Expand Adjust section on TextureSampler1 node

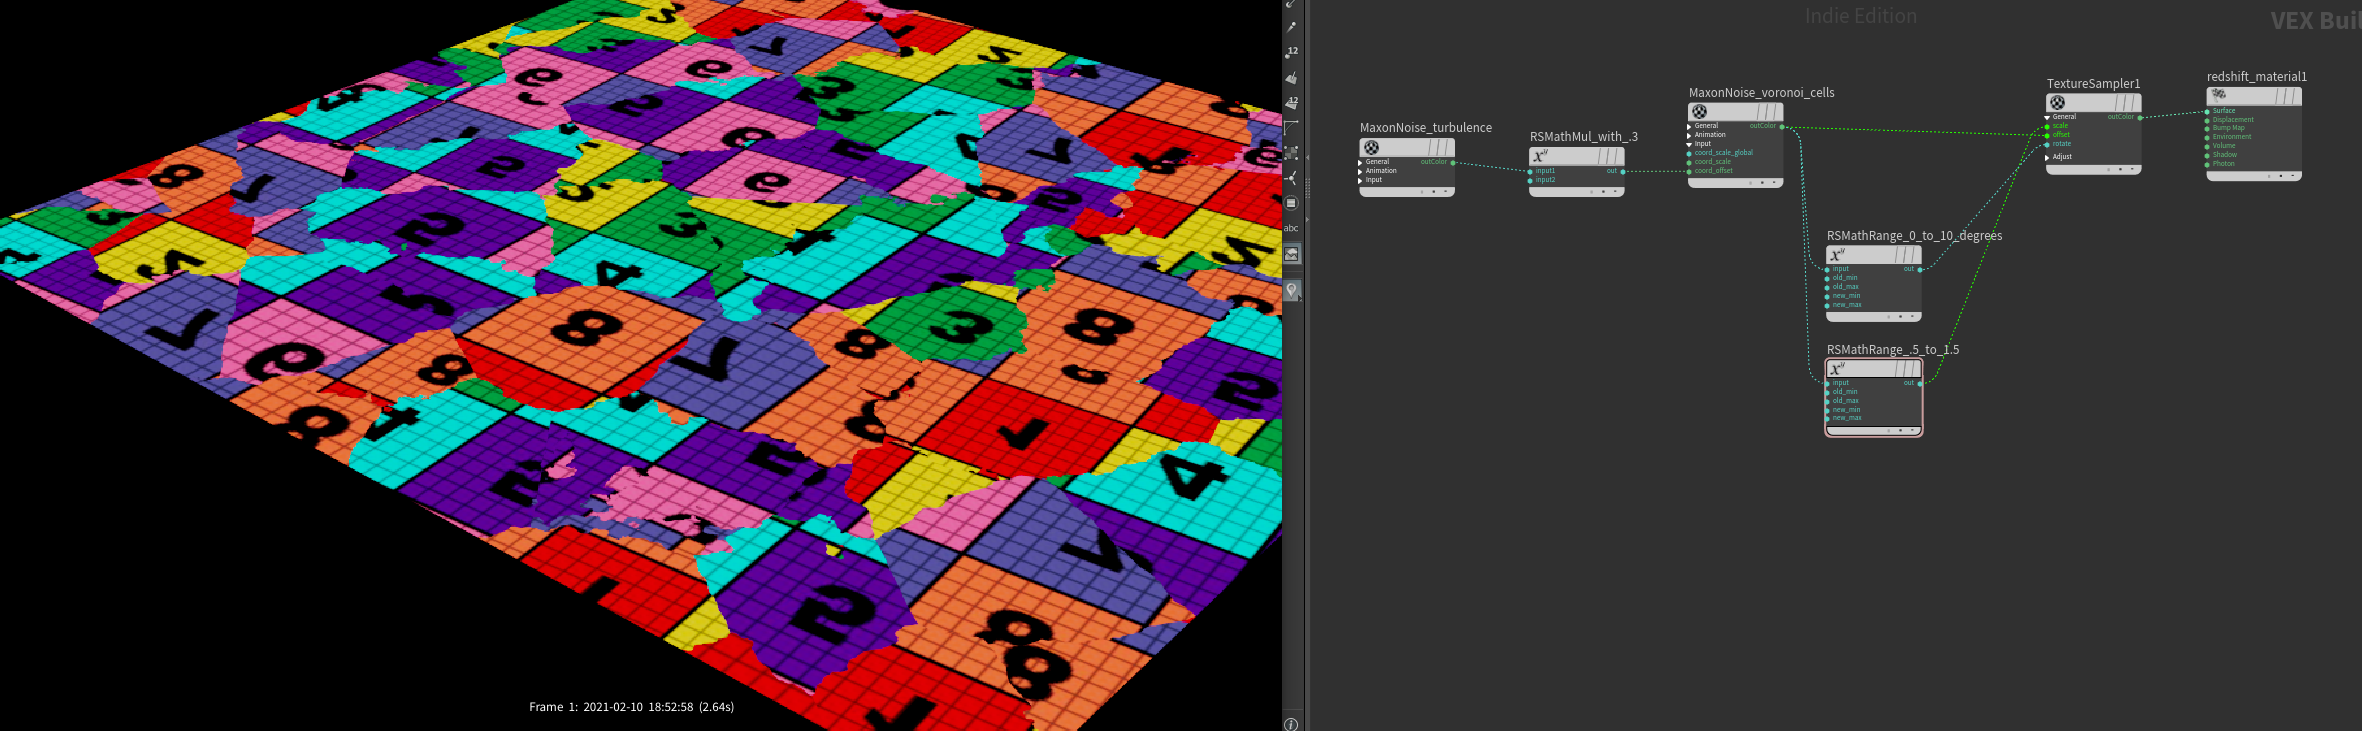coord(2047,157)
